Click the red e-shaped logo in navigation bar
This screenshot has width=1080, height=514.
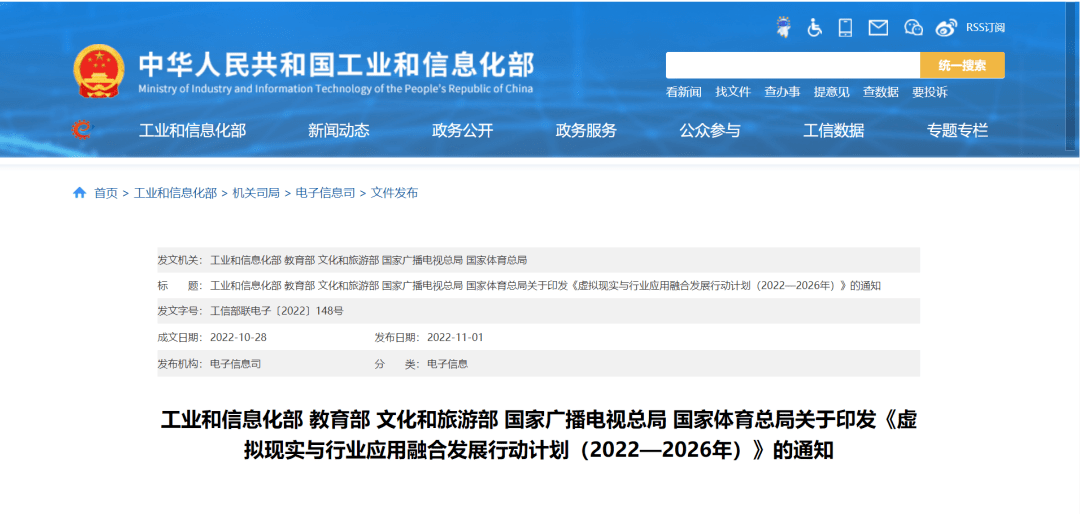[81, 130]
